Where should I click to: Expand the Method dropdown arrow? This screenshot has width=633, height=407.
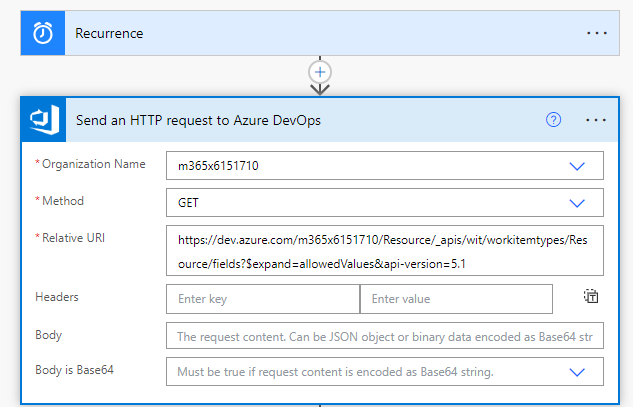[577, 202]
